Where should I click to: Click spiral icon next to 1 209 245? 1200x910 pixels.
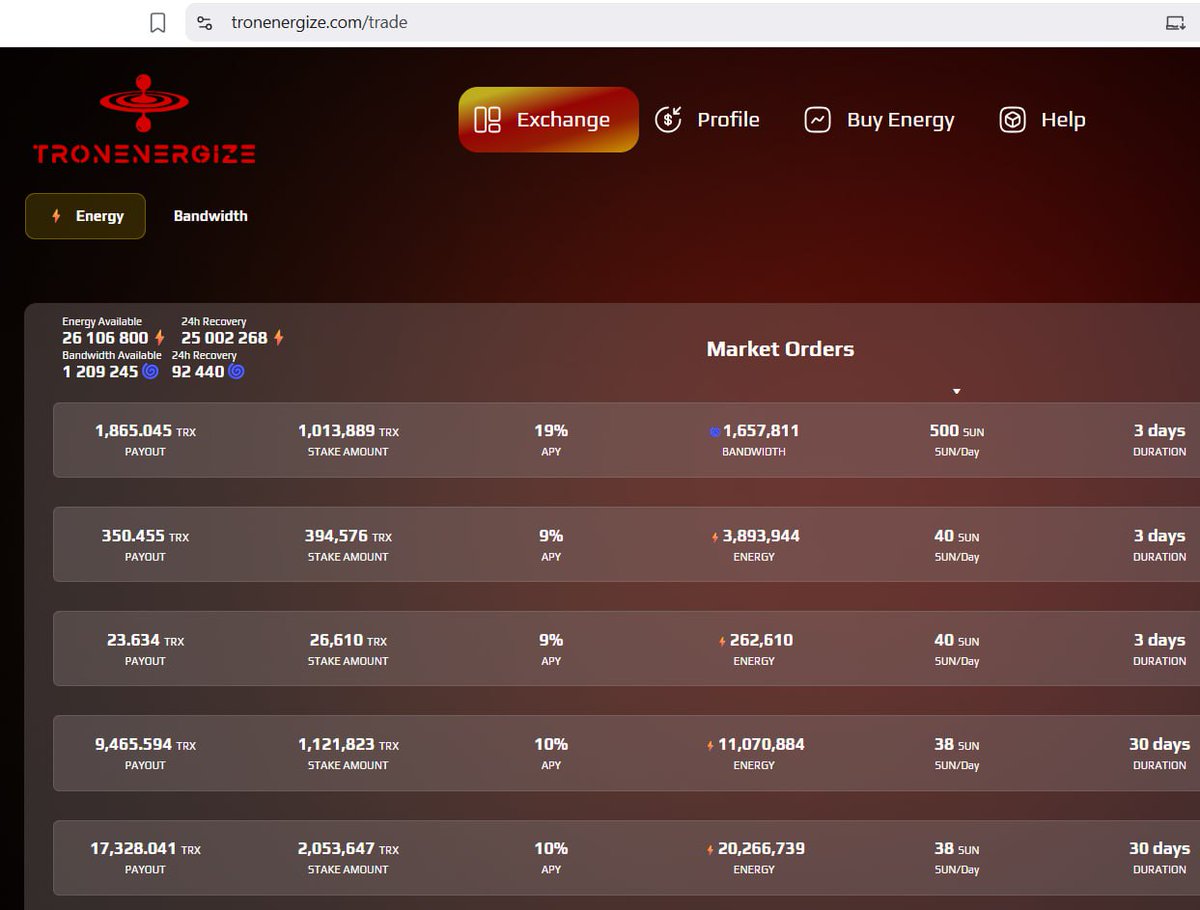pos(150,371)
